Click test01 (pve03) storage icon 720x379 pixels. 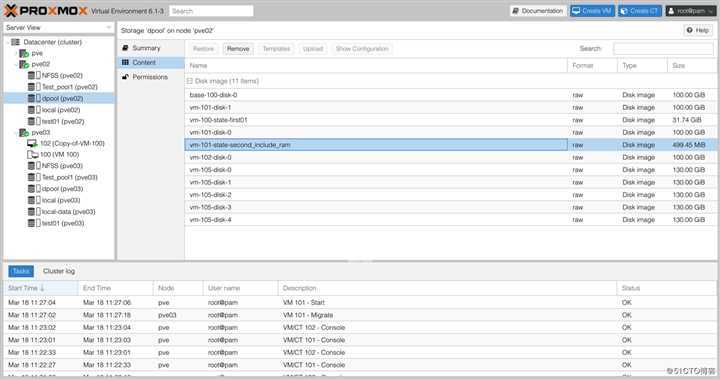tap(34, 223)
